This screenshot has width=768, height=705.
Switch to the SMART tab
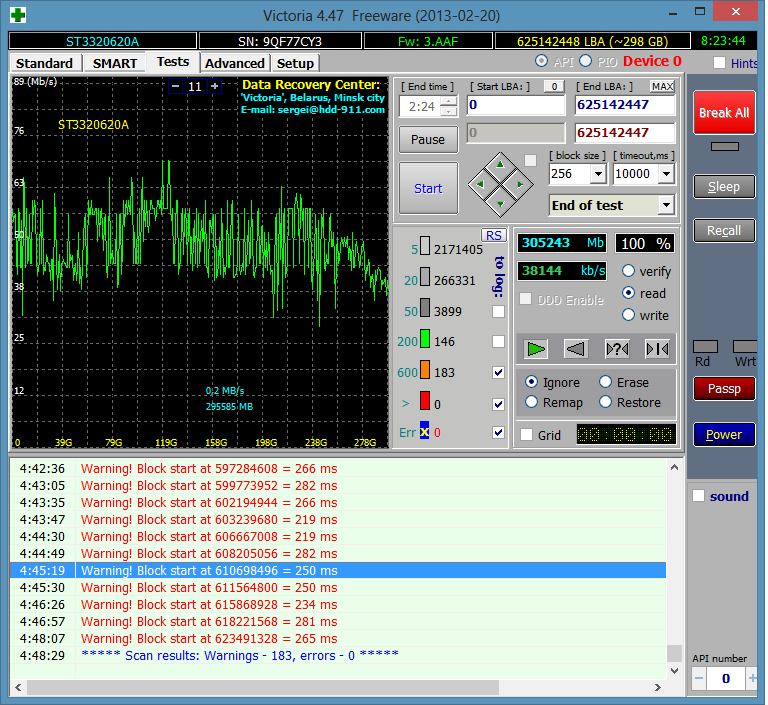click(x=115, y=63)
